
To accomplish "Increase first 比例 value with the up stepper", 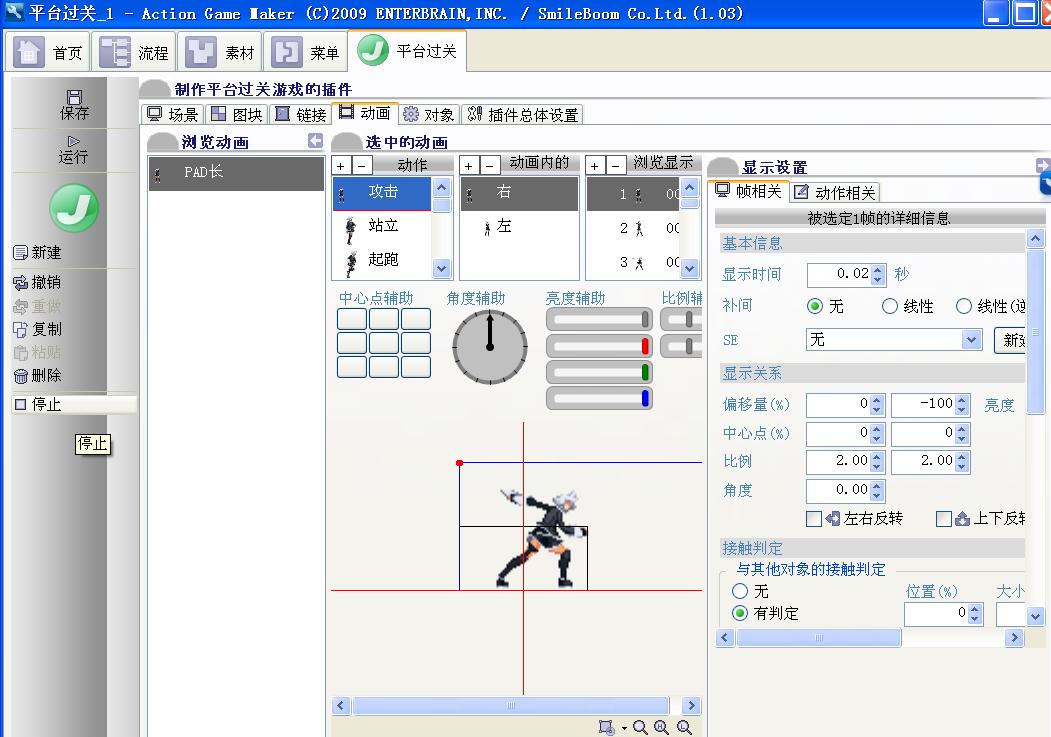I will [877, 456].
